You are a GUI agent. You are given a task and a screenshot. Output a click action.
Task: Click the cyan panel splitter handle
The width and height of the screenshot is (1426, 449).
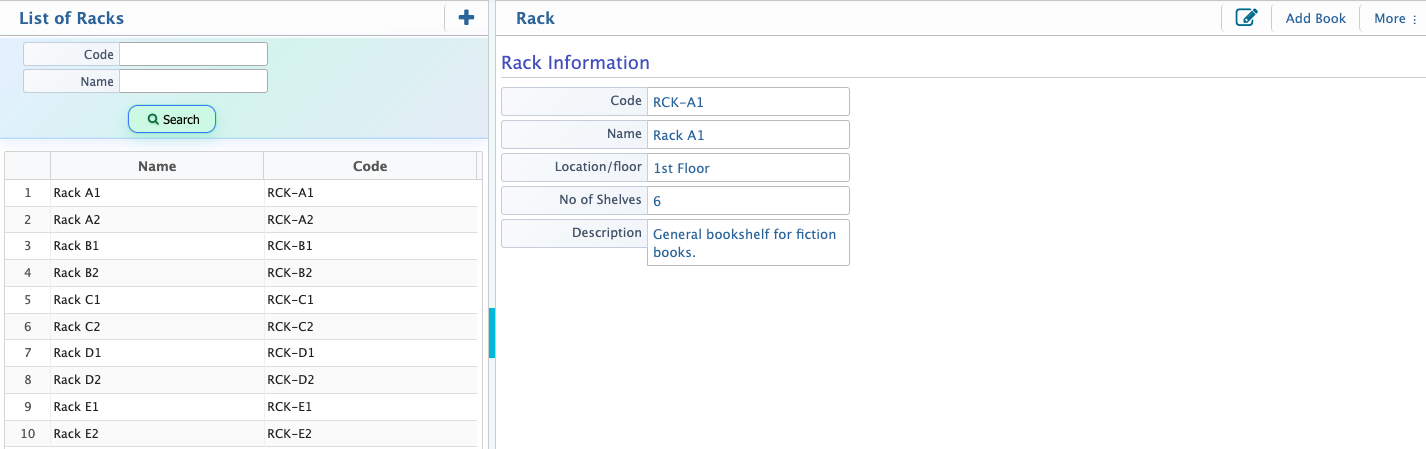tap(492, 333)
